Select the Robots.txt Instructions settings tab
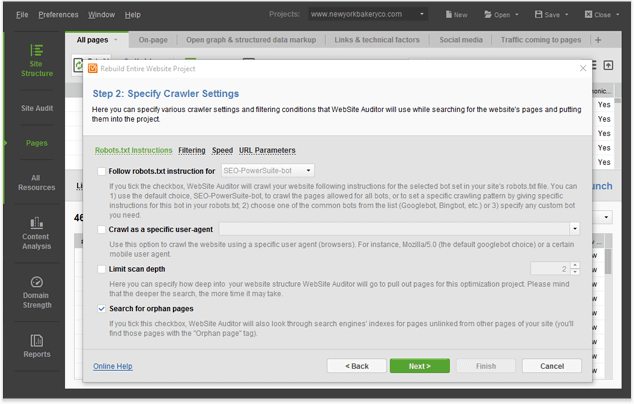Image resolution: width=634 pixels, height=404 pixels. [133, 150]
